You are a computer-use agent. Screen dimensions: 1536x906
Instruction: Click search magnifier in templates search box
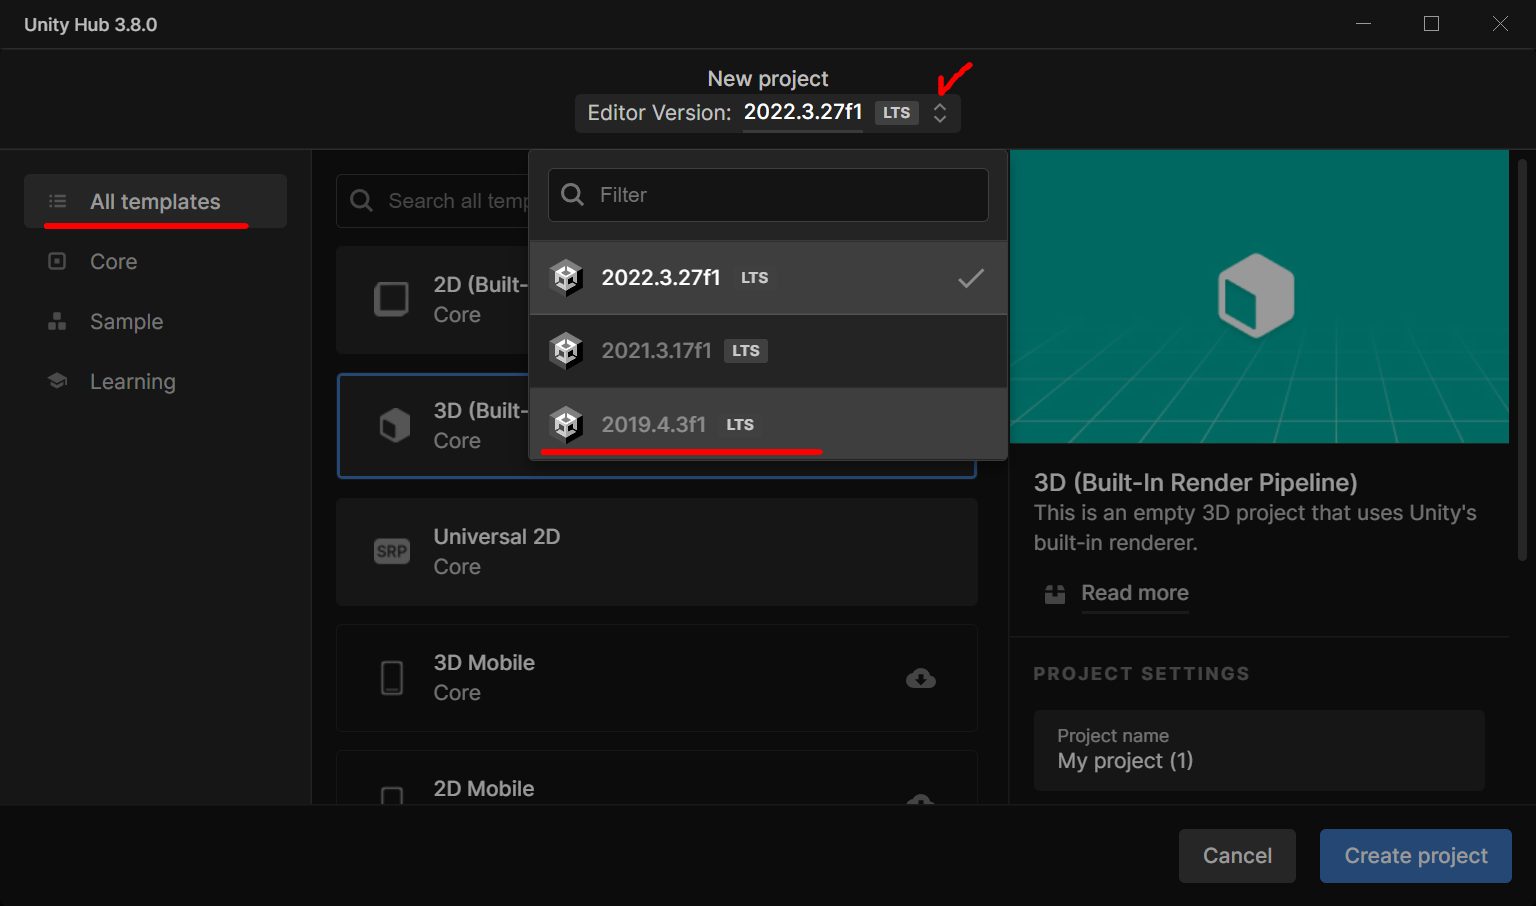tap(361, 201)
